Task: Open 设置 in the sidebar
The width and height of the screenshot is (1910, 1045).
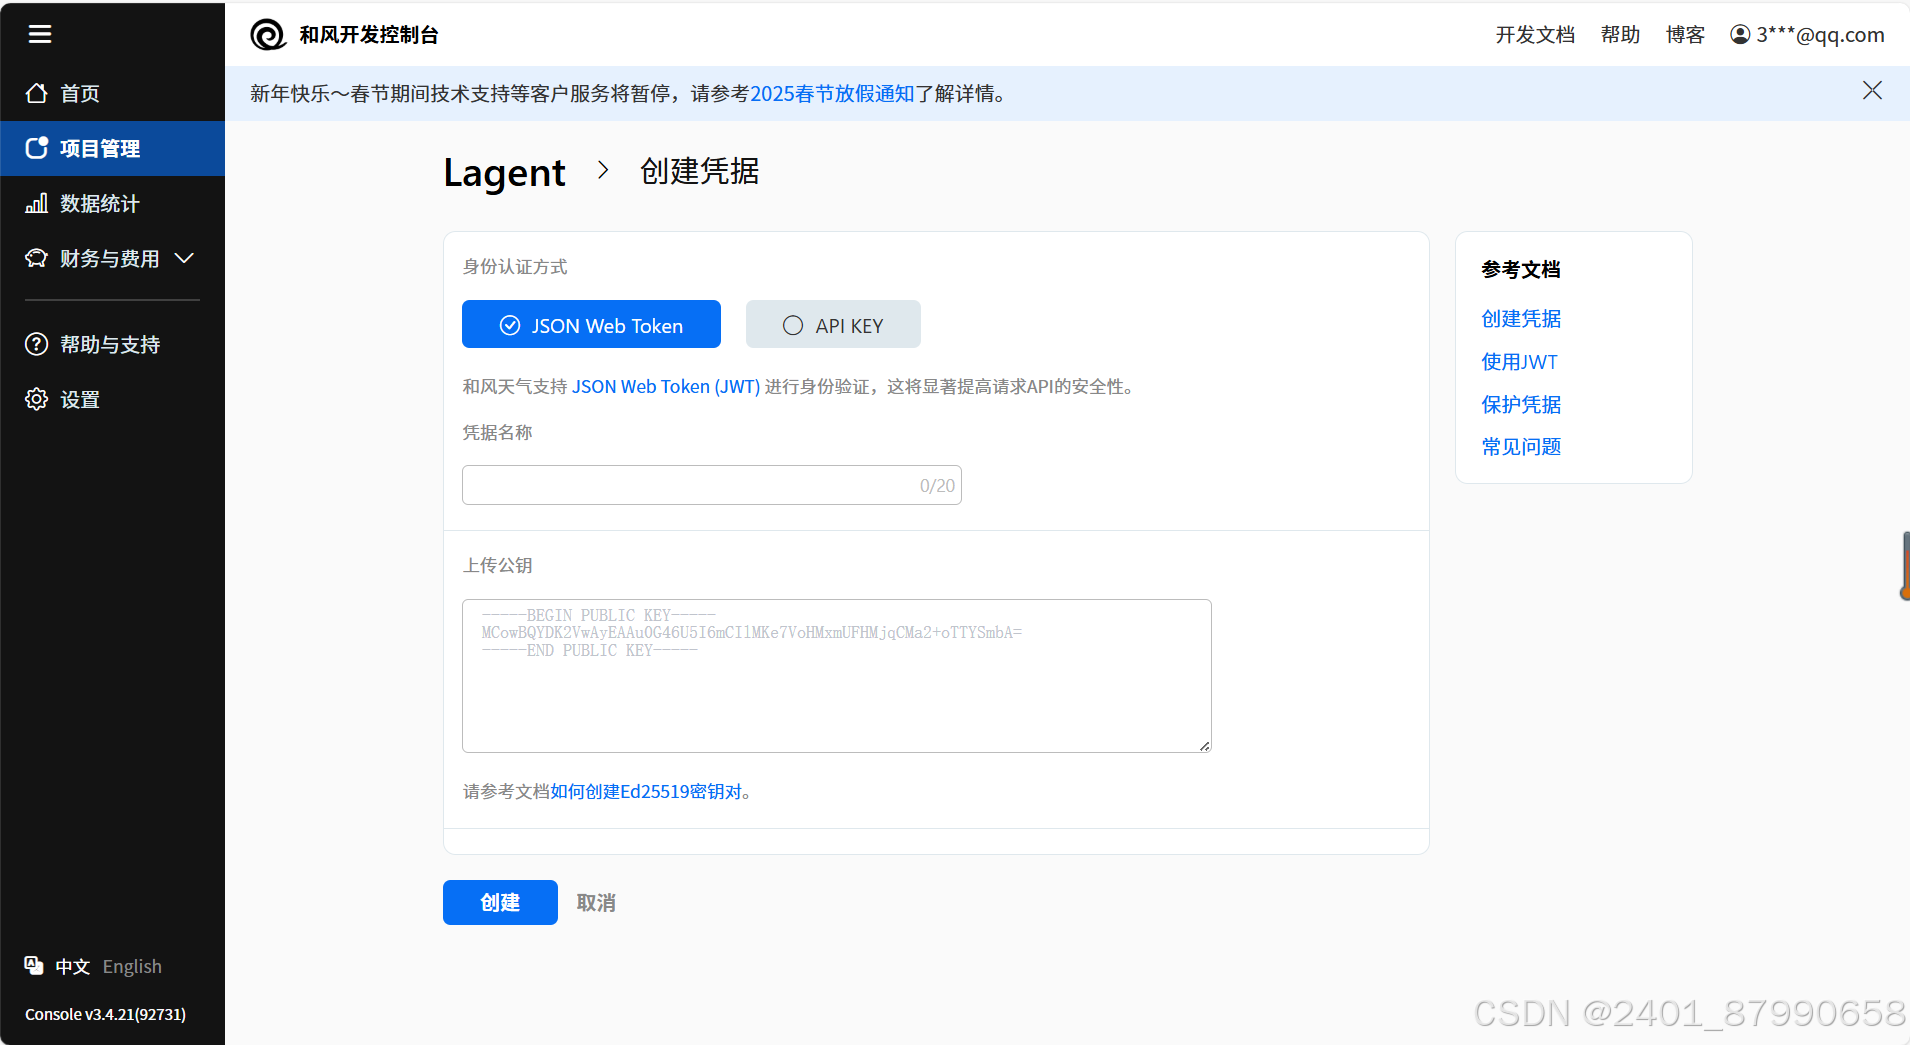Action: pyautogui.click(x=112, y=399)
